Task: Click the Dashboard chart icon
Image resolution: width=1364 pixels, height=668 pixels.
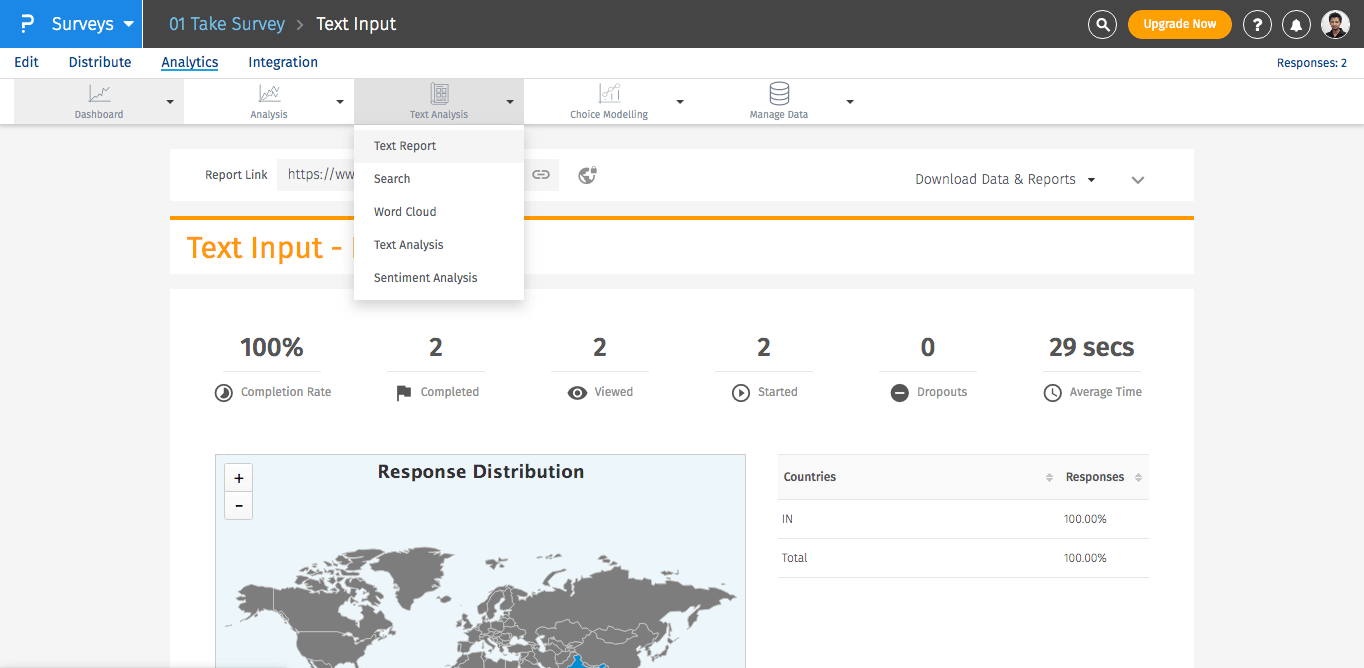Action: click(x=99, y=94)
